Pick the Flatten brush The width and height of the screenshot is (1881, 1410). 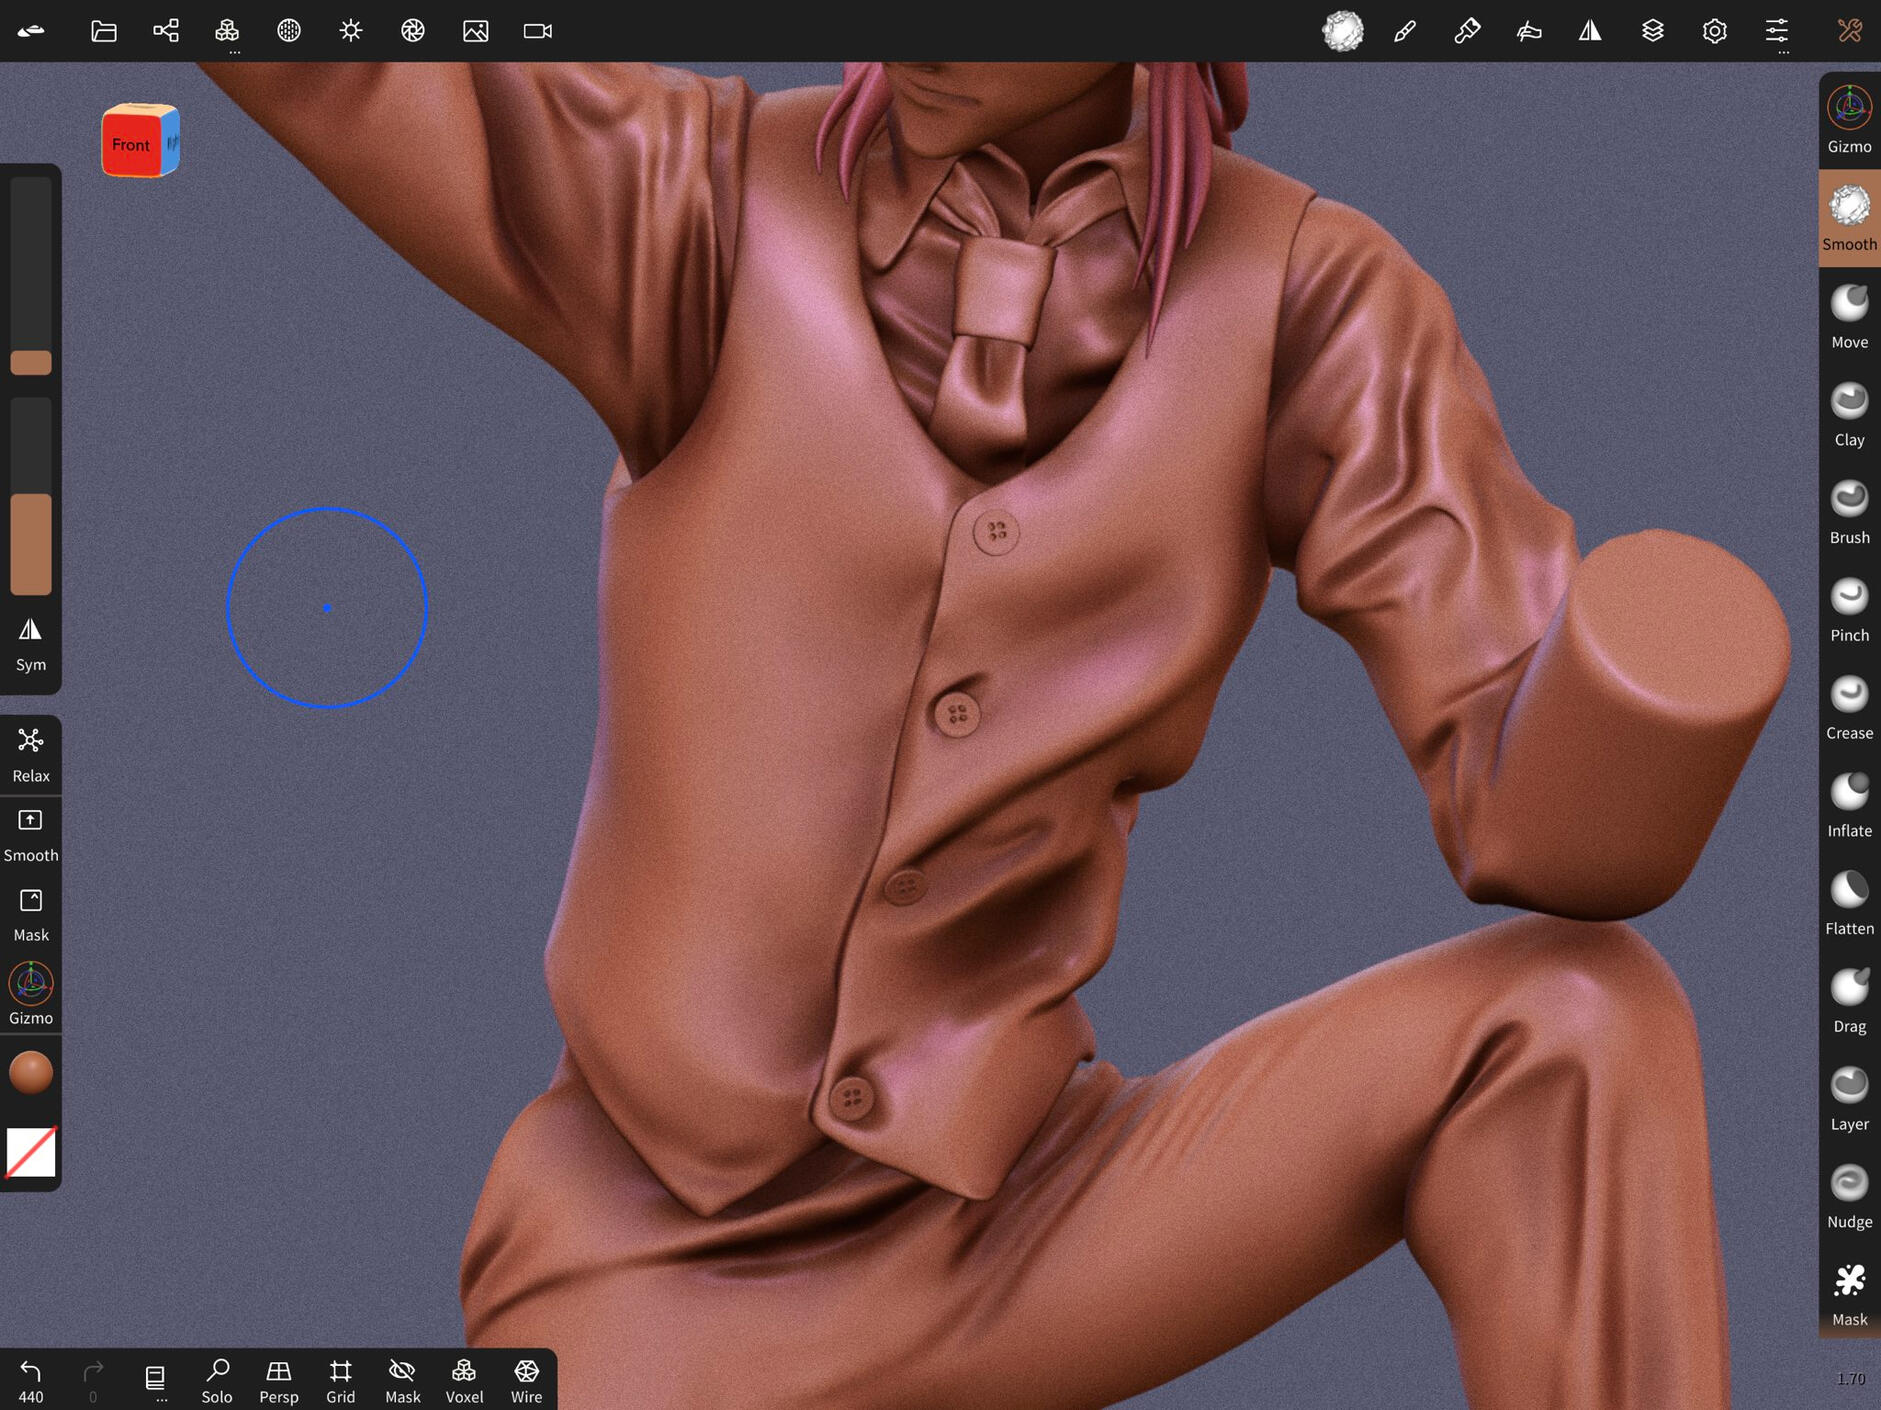click(1848, 903)
